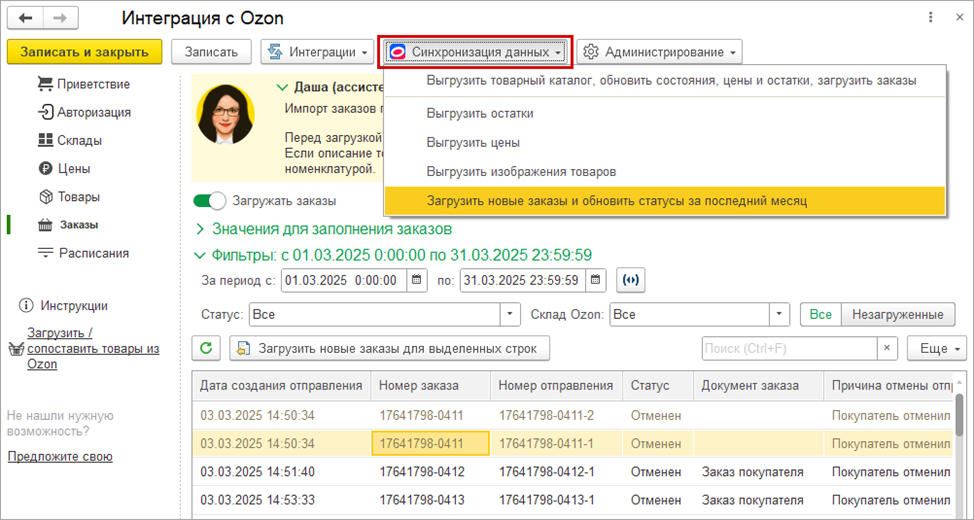The width and height of the screenshot is (974, 520).
Task: Open the Предложите свою link
Action: (60, 456)
